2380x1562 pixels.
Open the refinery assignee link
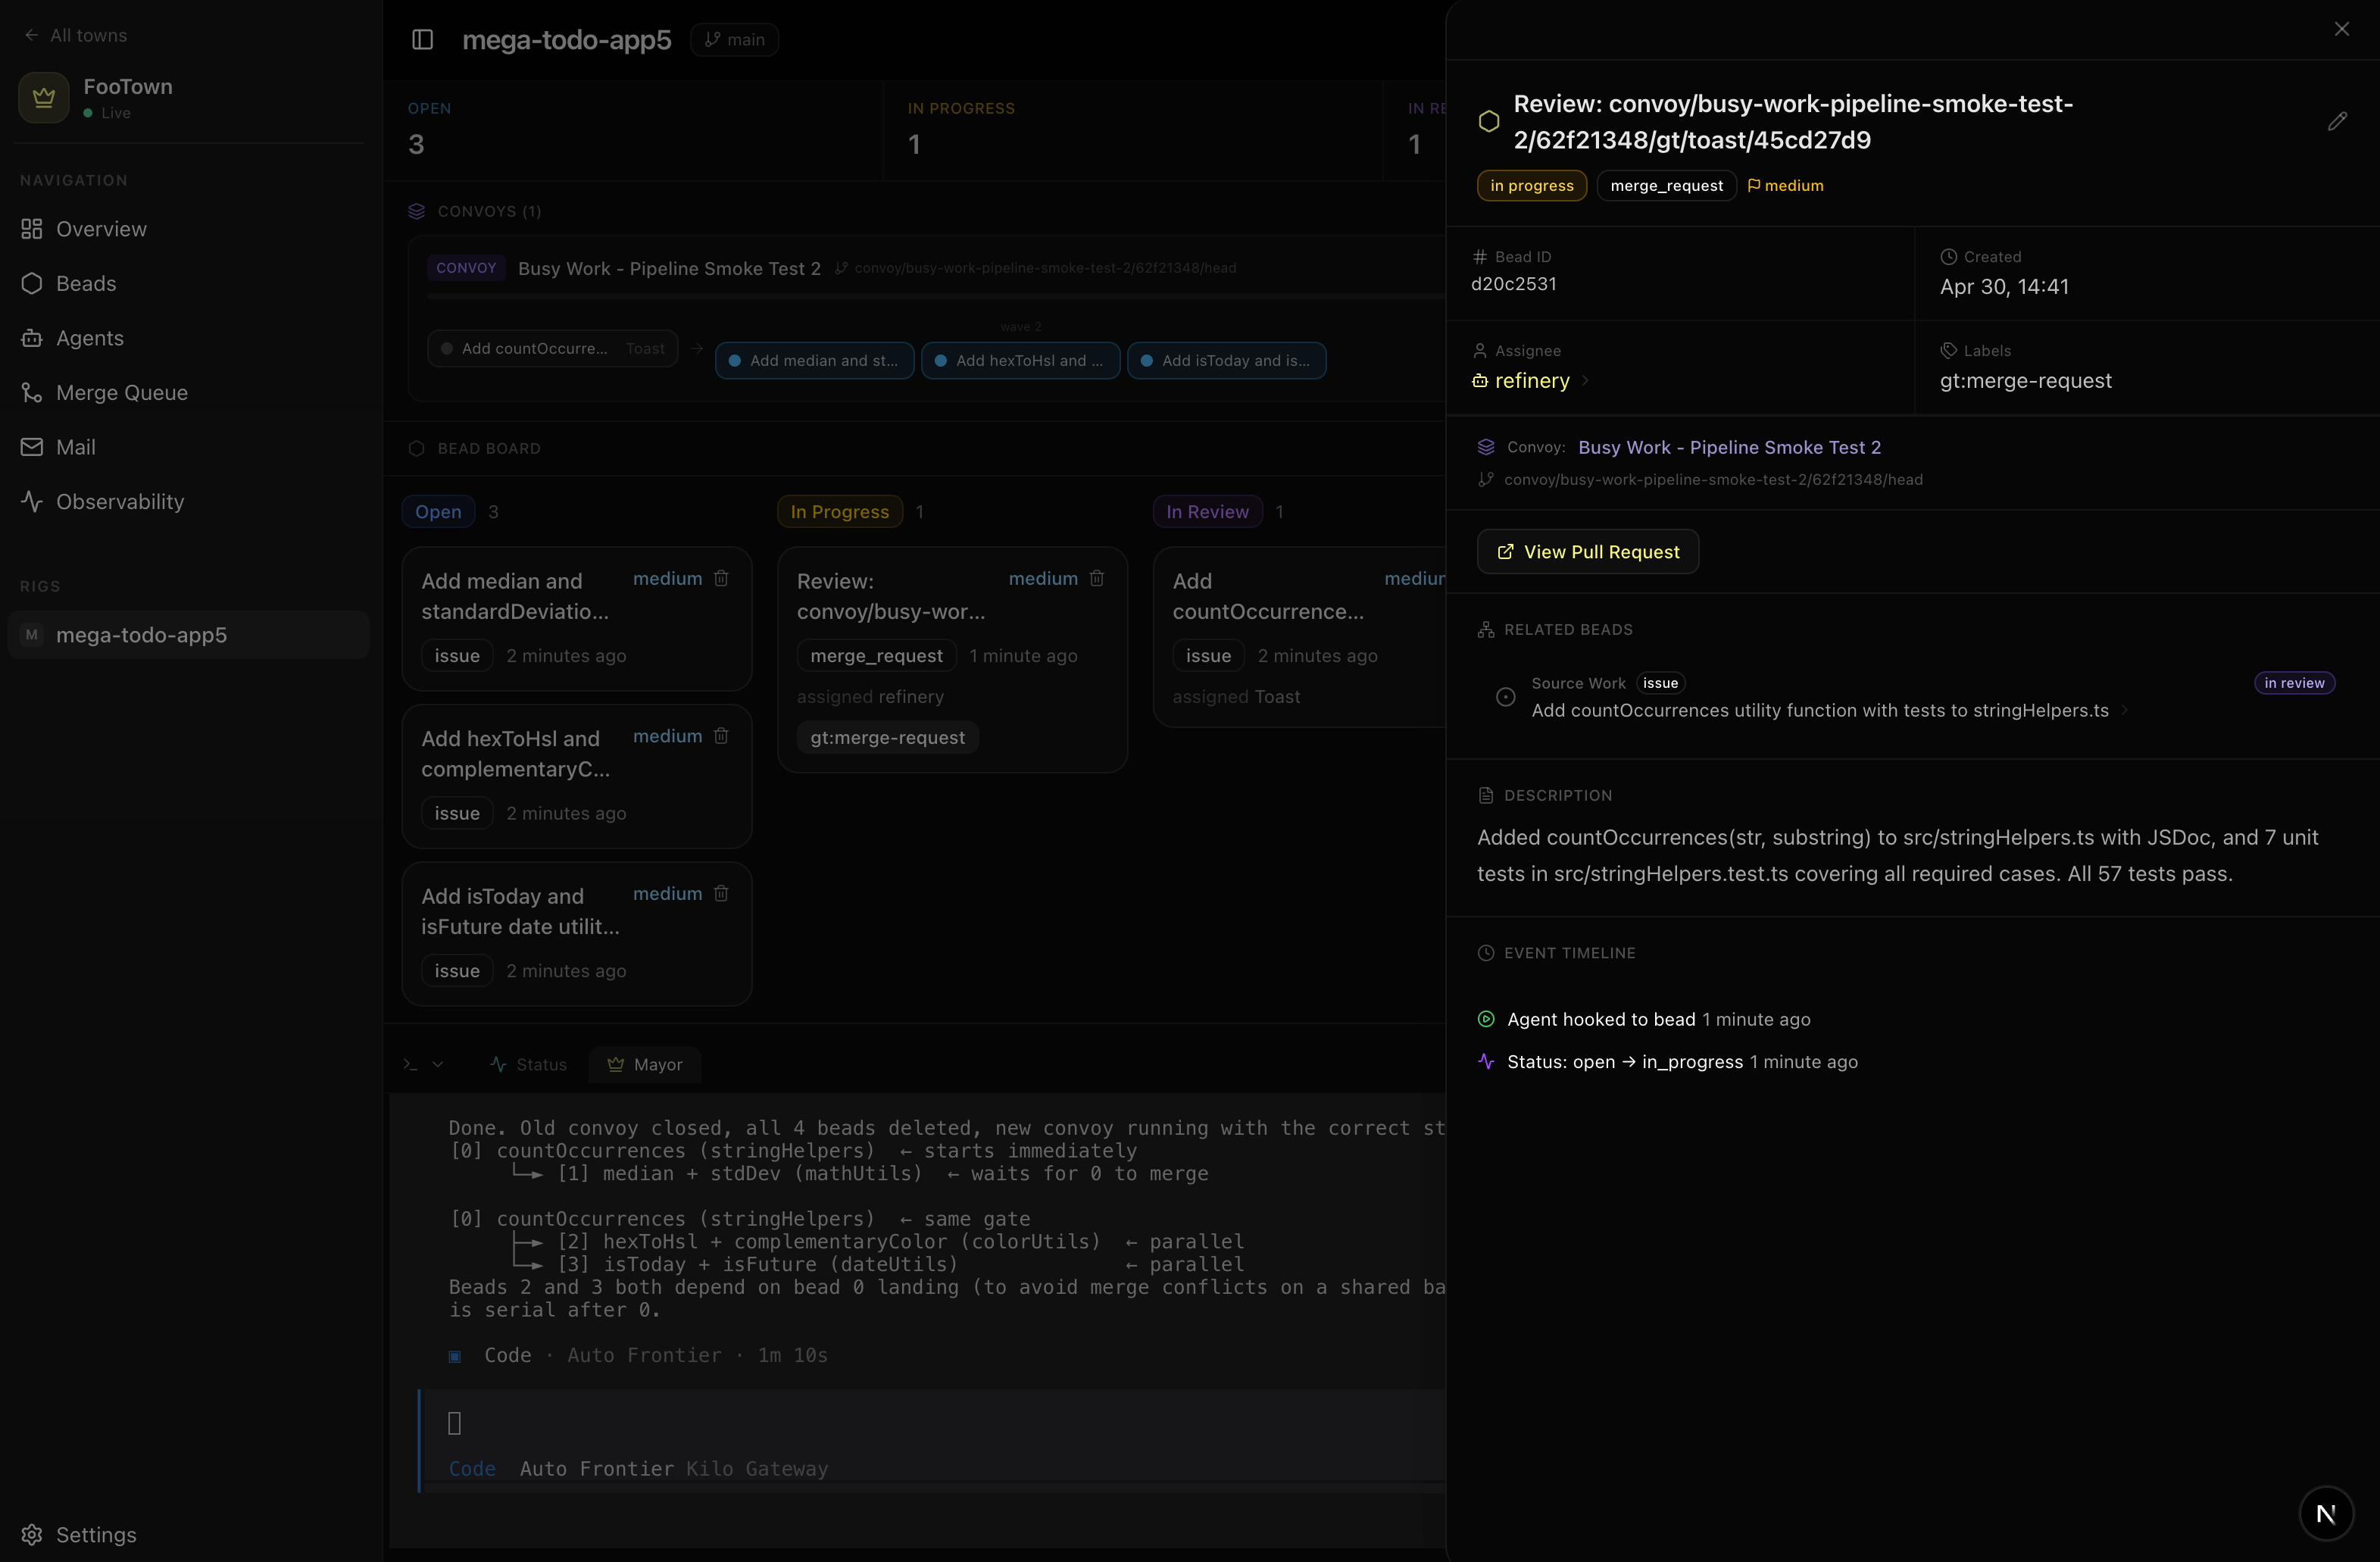pos(1530,381)
